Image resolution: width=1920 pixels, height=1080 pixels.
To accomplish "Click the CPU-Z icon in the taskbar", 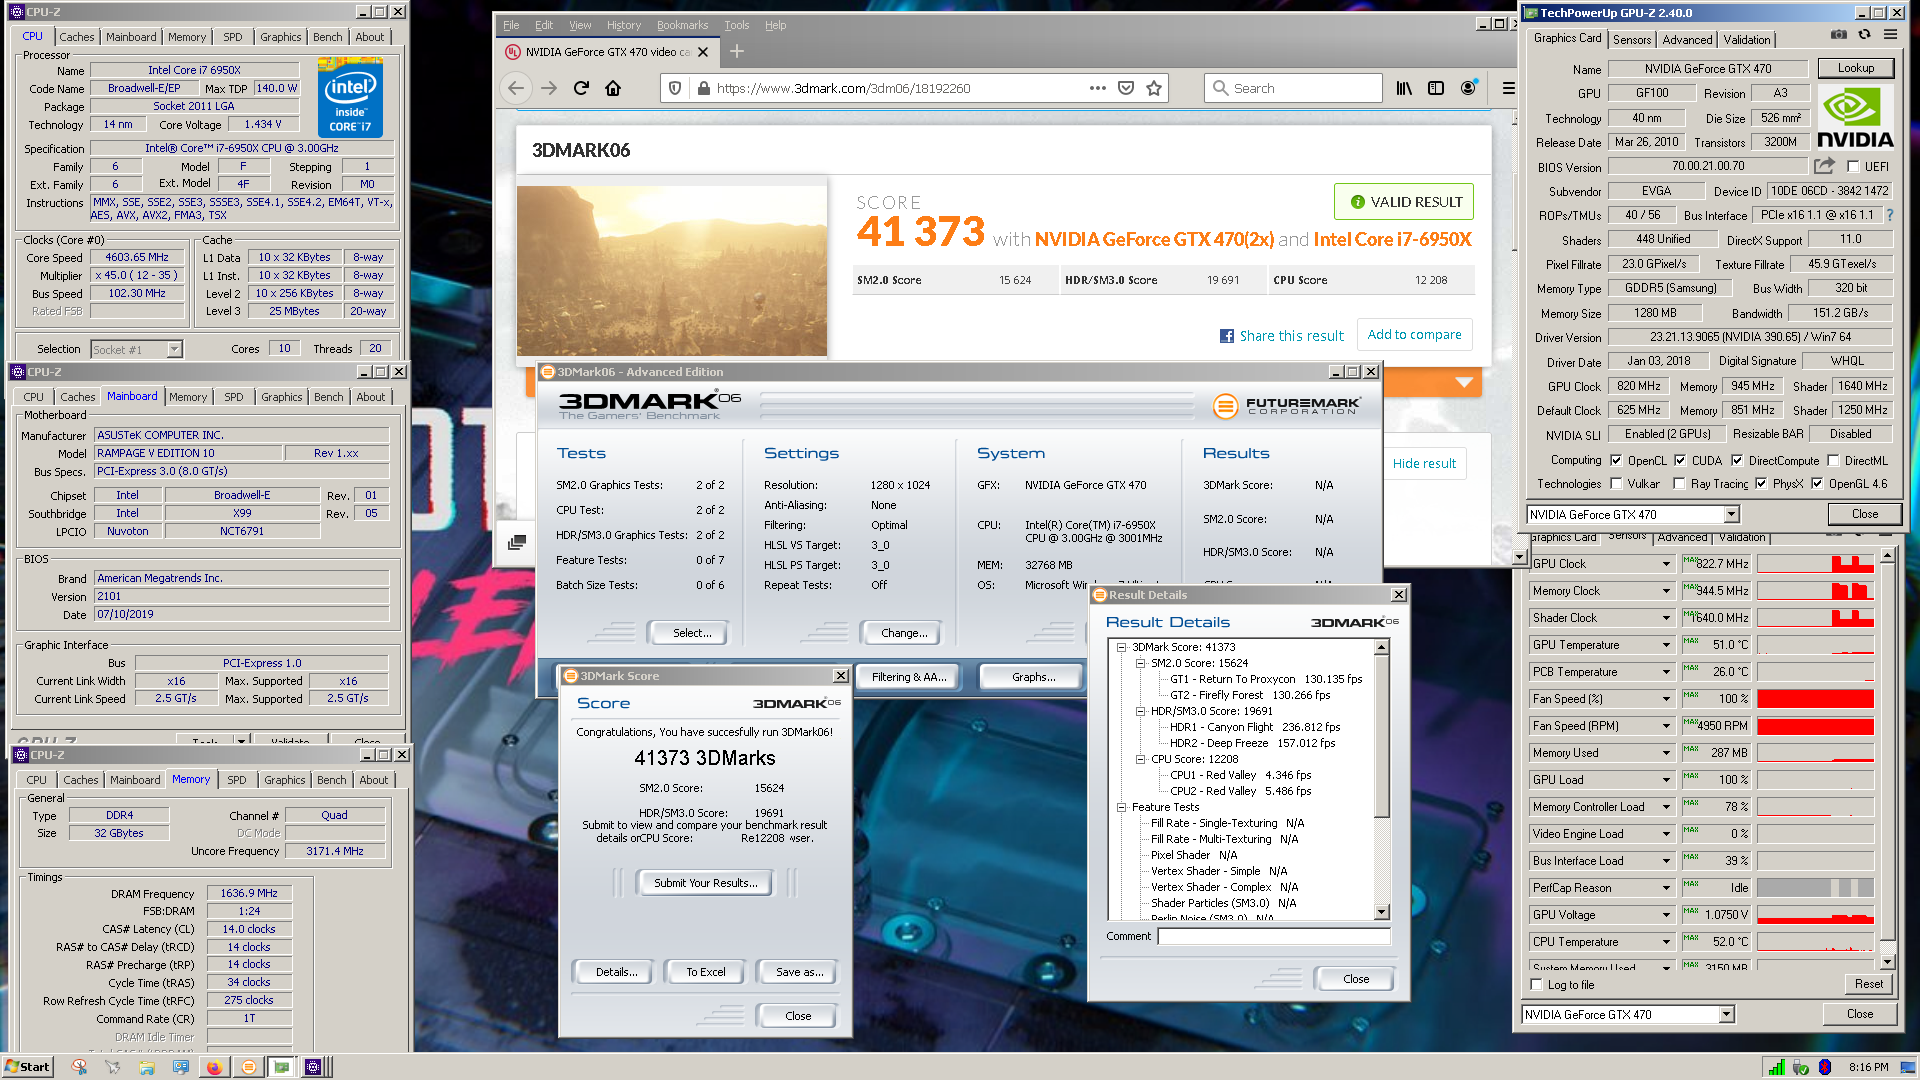I will point(313,1067).
